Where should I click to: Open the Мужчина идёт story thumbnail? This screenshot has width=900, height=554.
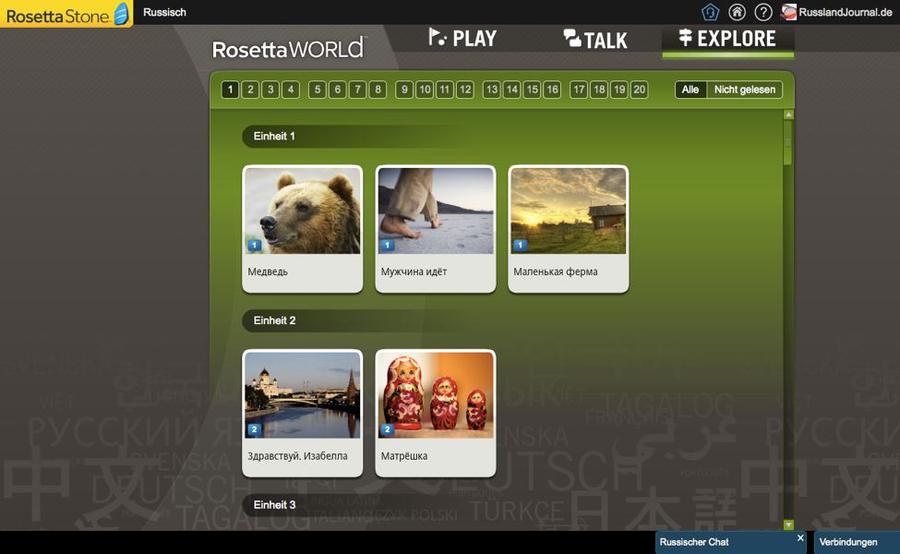click(x=436, y=211)
